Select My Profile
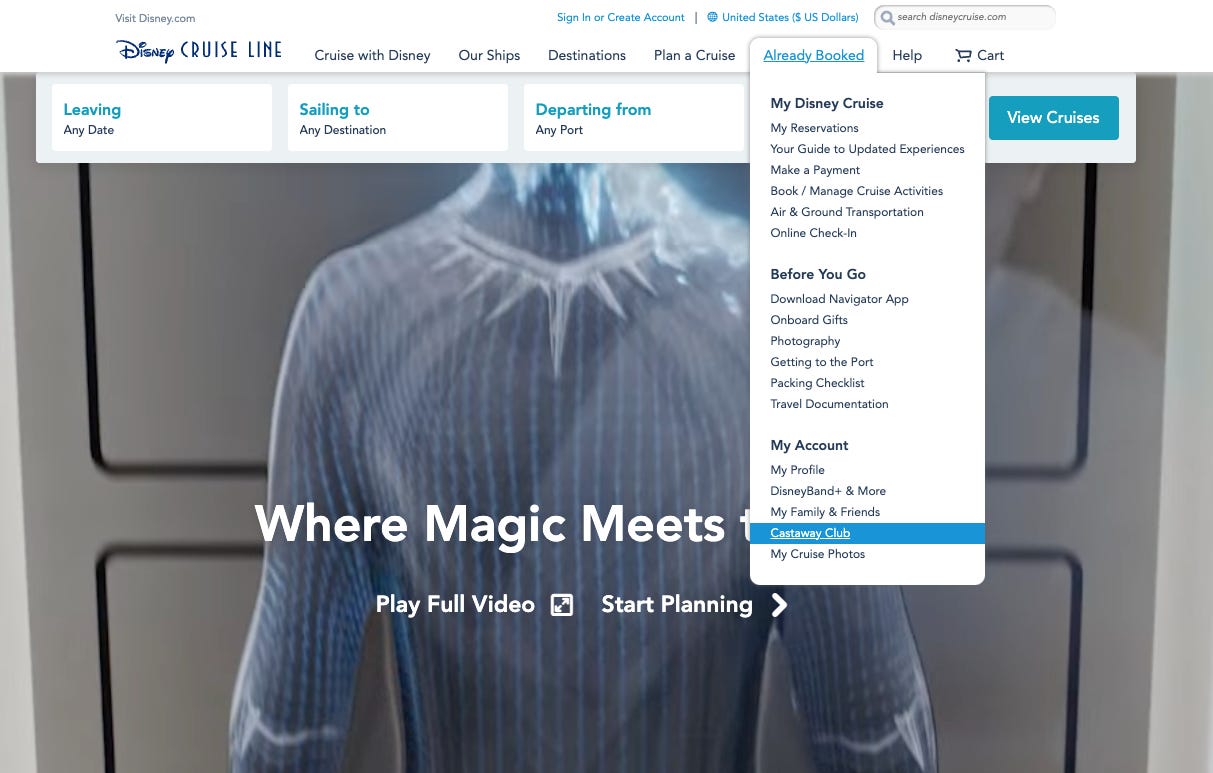Screen dimensions: 1213x773 click(797, 470)
